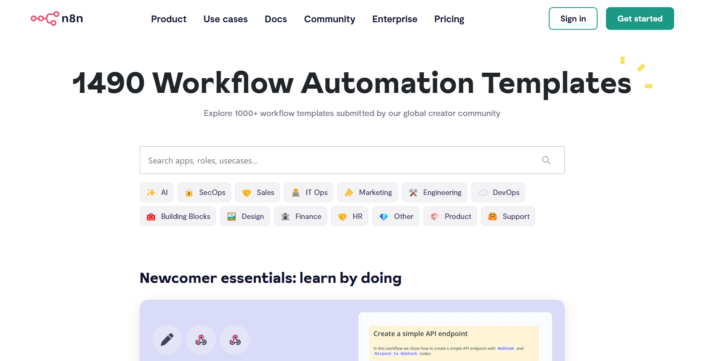Open the Product menu

(x=169, y=19)
